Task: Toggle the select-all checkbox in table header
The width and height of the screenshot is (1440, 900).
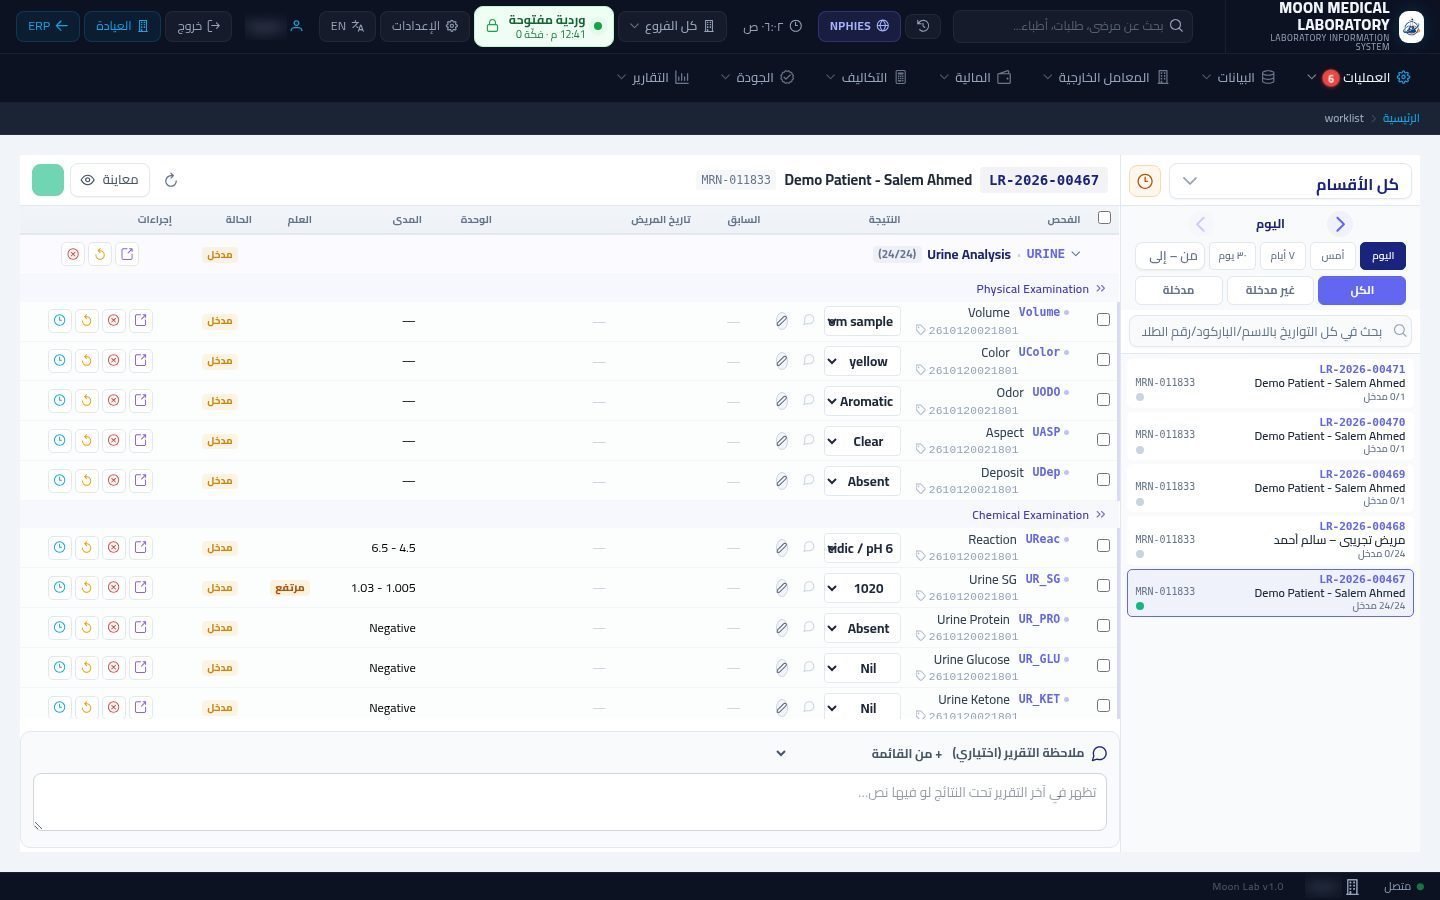Action: [1104, 218]
